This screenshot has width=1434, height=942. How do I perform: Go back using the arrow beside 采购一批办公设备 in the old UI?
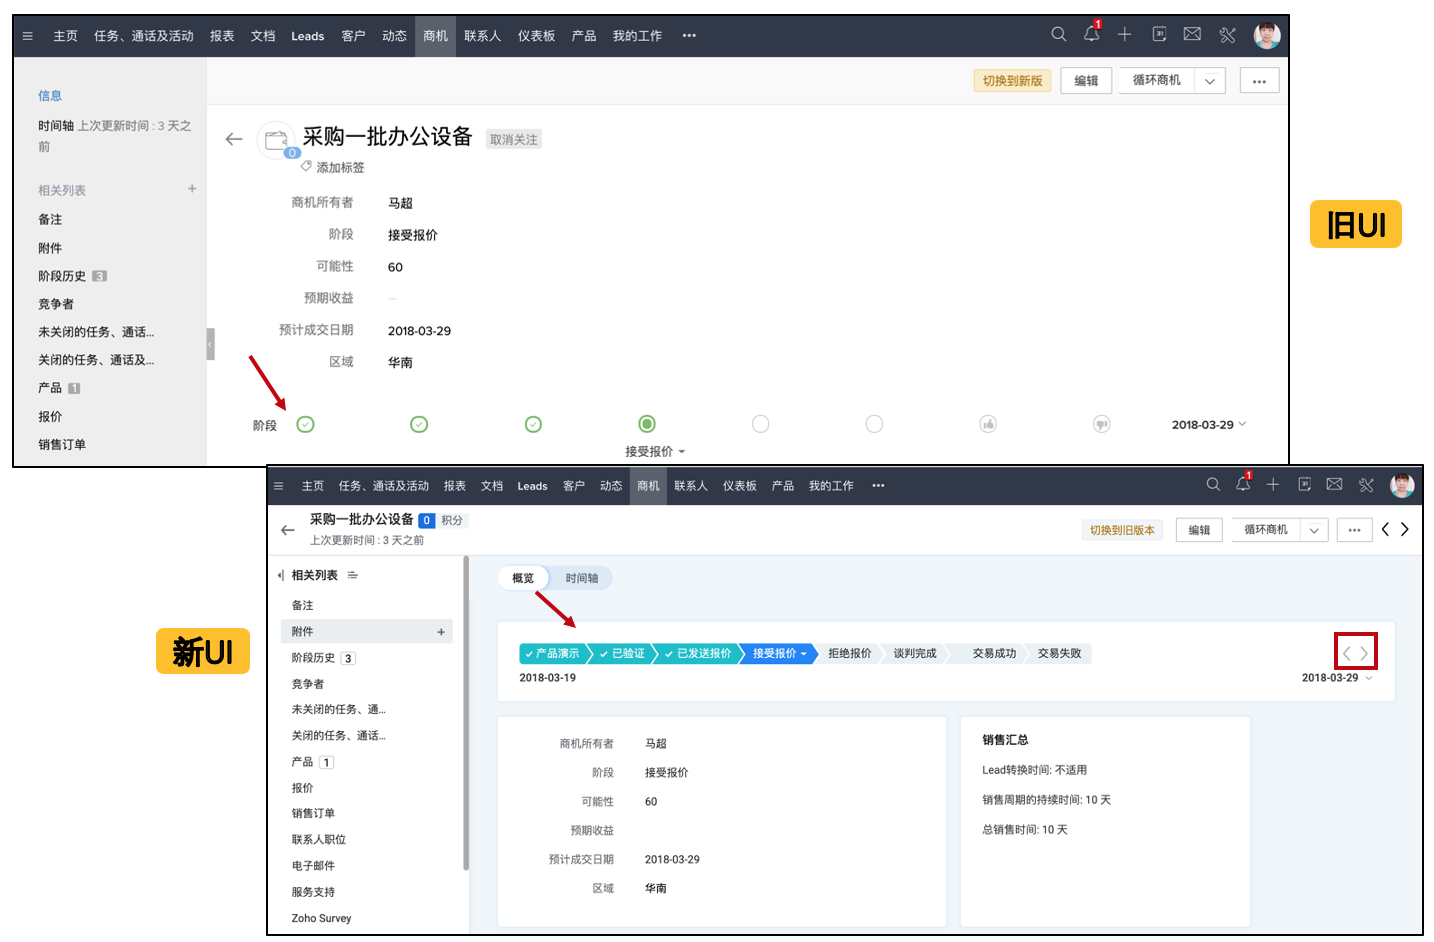click(x=234, y=139)
